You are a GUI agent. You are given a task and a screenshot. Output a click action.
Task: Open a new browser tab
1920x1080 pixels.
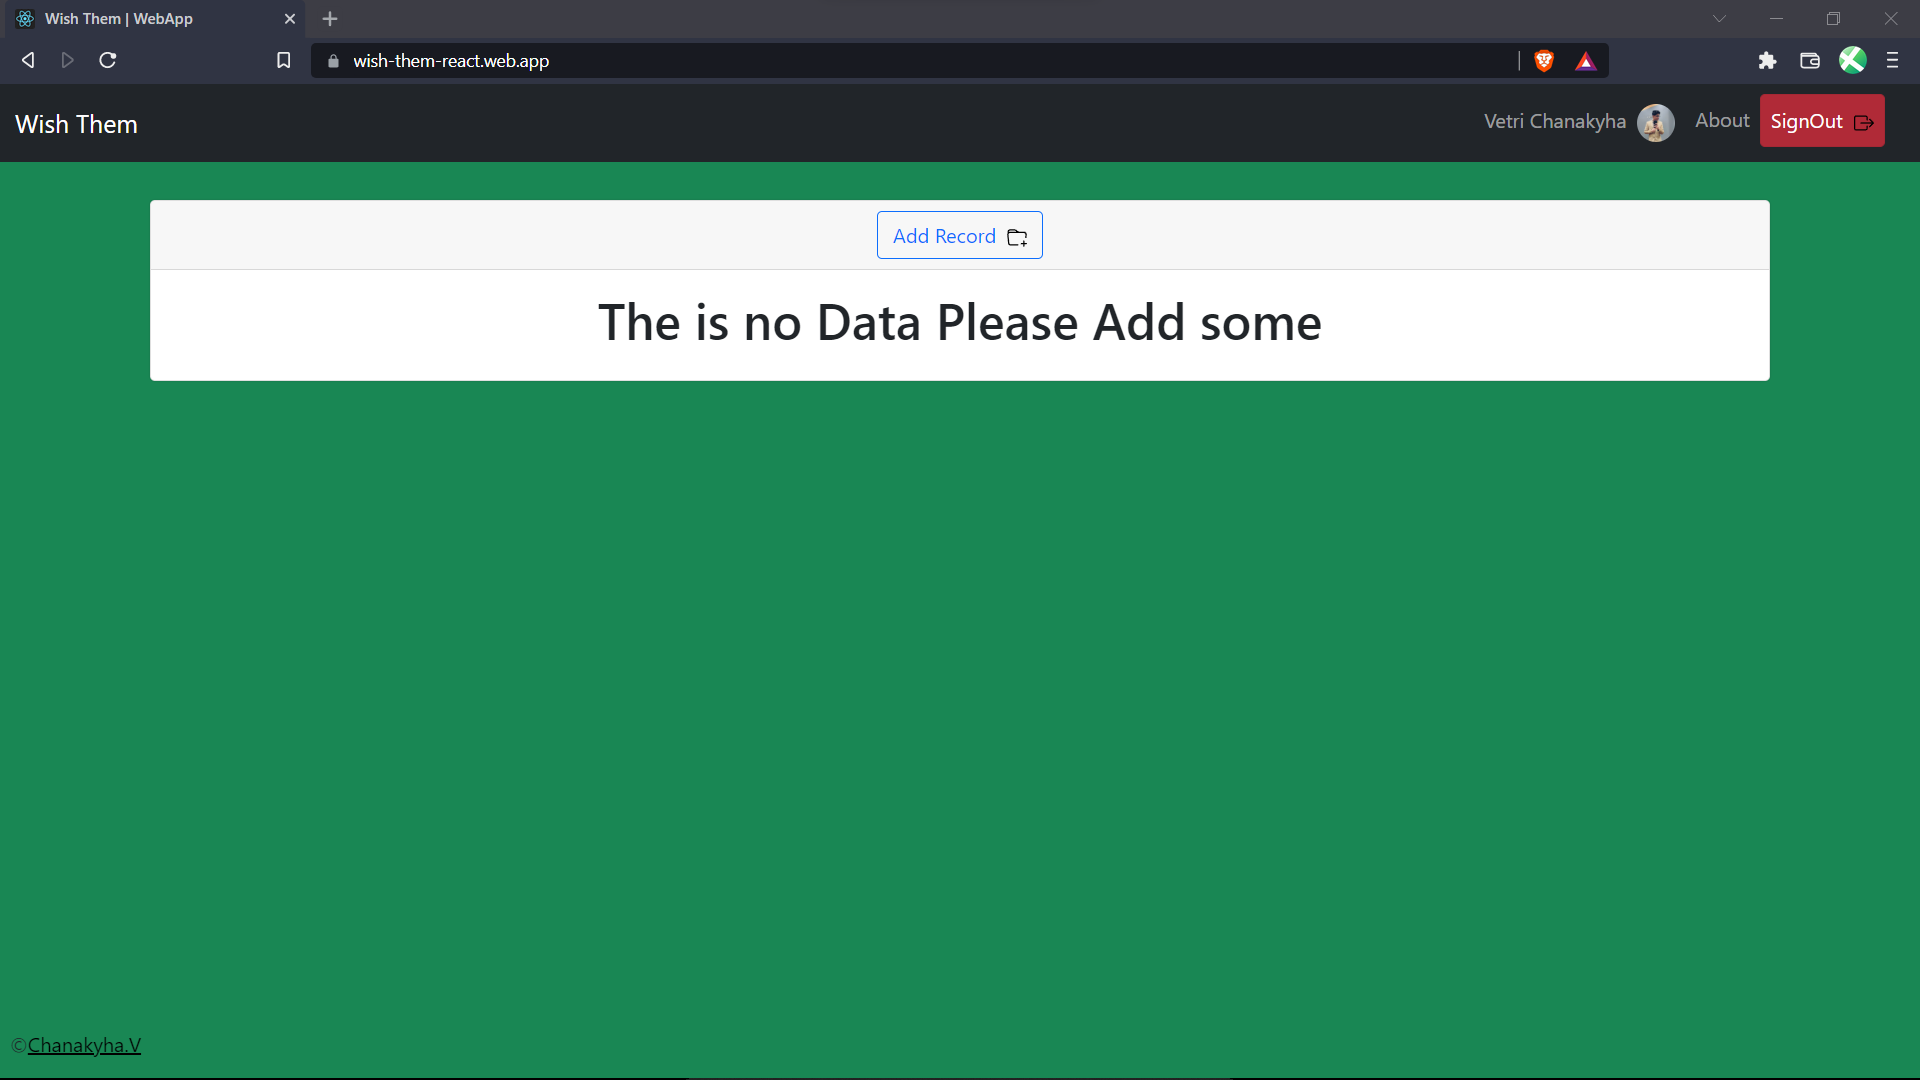[x=330, y=19]
